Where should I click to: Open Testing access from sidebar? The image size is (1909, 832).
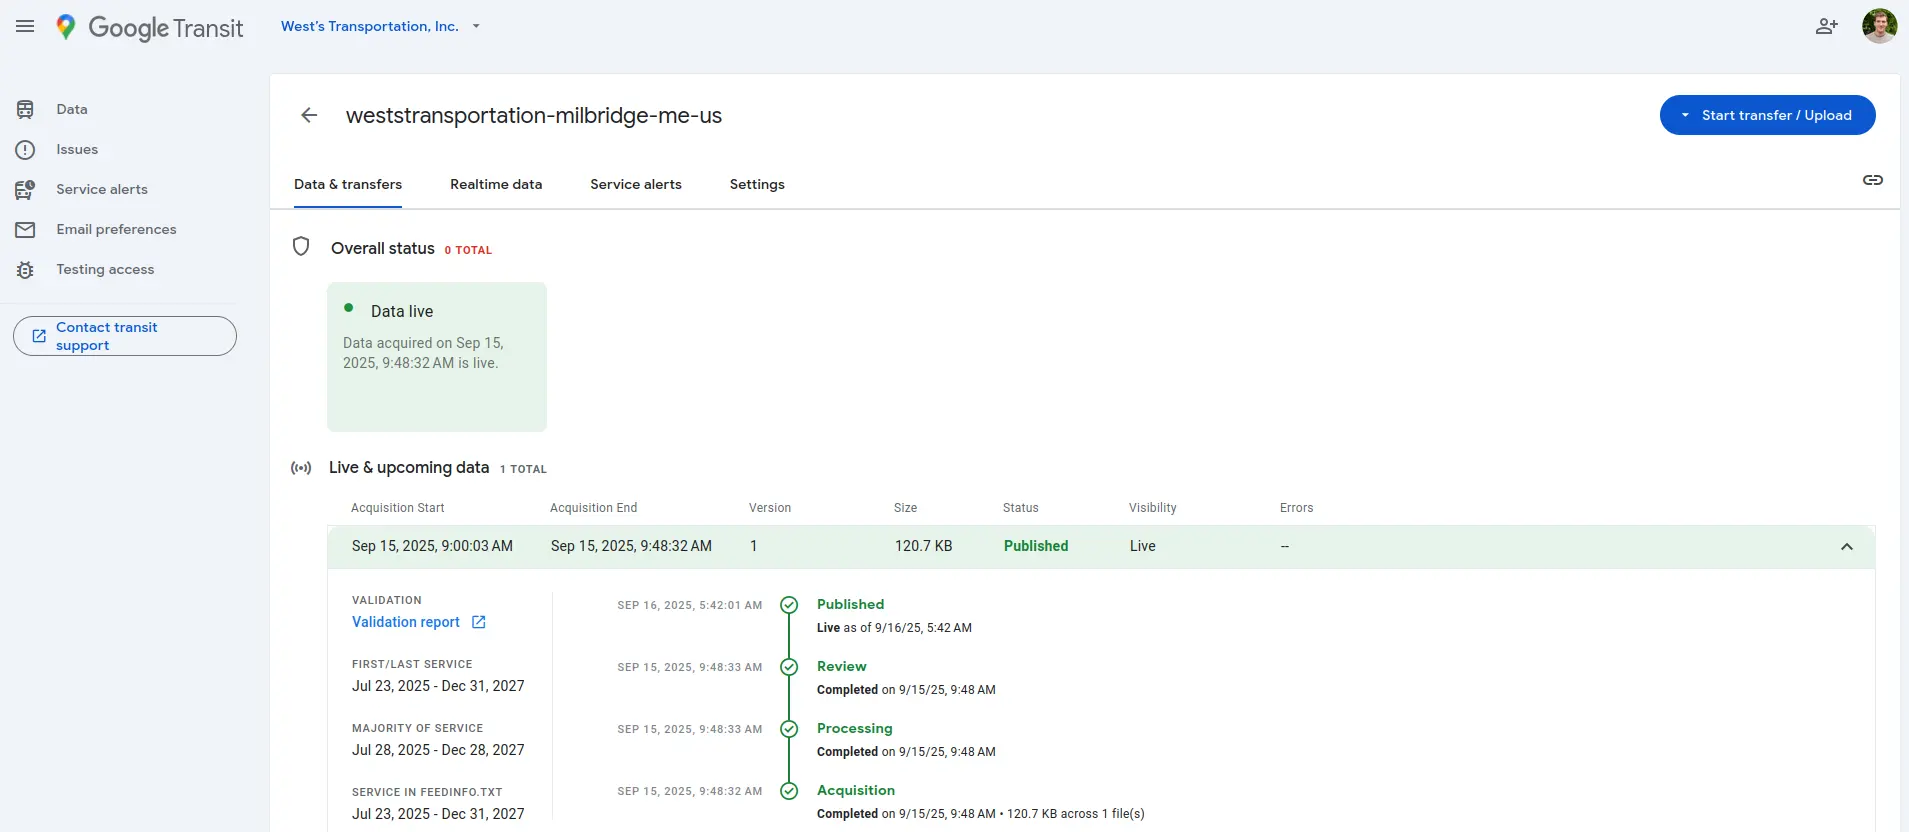tap(104, 269)
